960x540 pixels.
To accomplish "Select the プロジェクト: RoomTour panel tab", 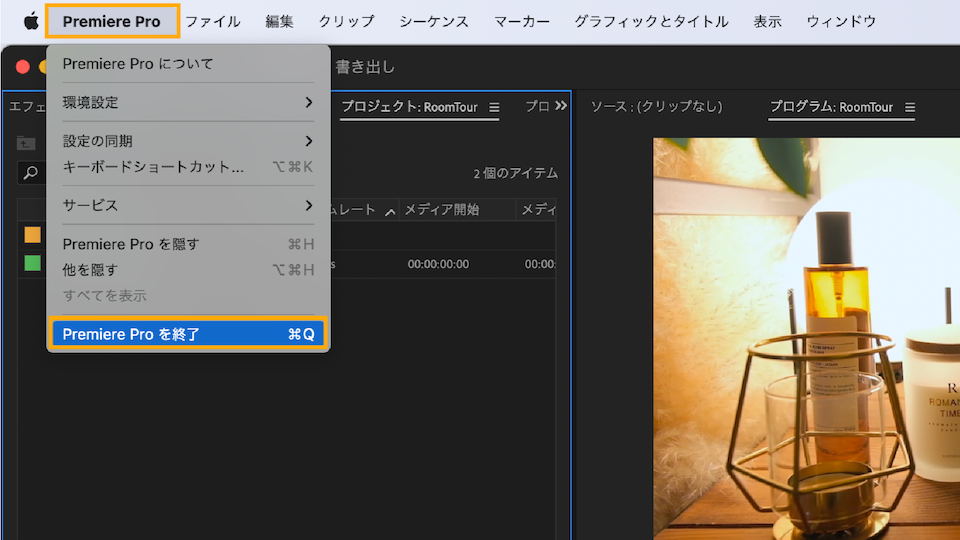I will [409, 107].
